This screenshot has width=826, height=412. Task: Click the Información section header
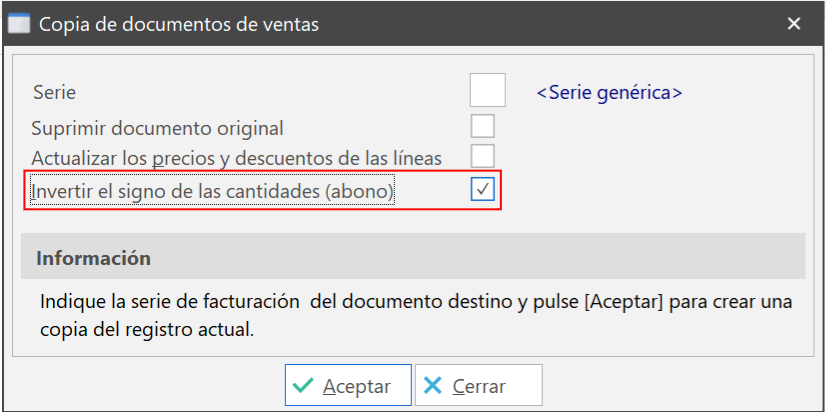(94, 258)
